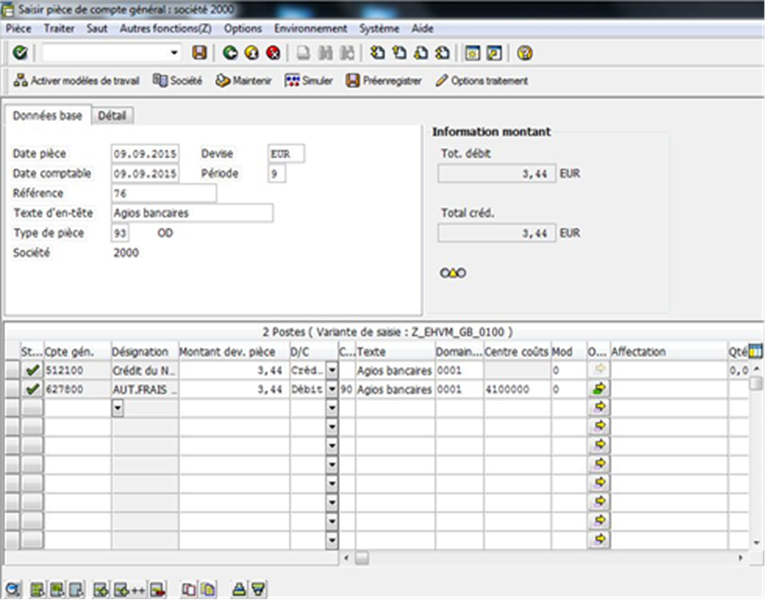Click the Maintenir button

click(x=244, y=80)
